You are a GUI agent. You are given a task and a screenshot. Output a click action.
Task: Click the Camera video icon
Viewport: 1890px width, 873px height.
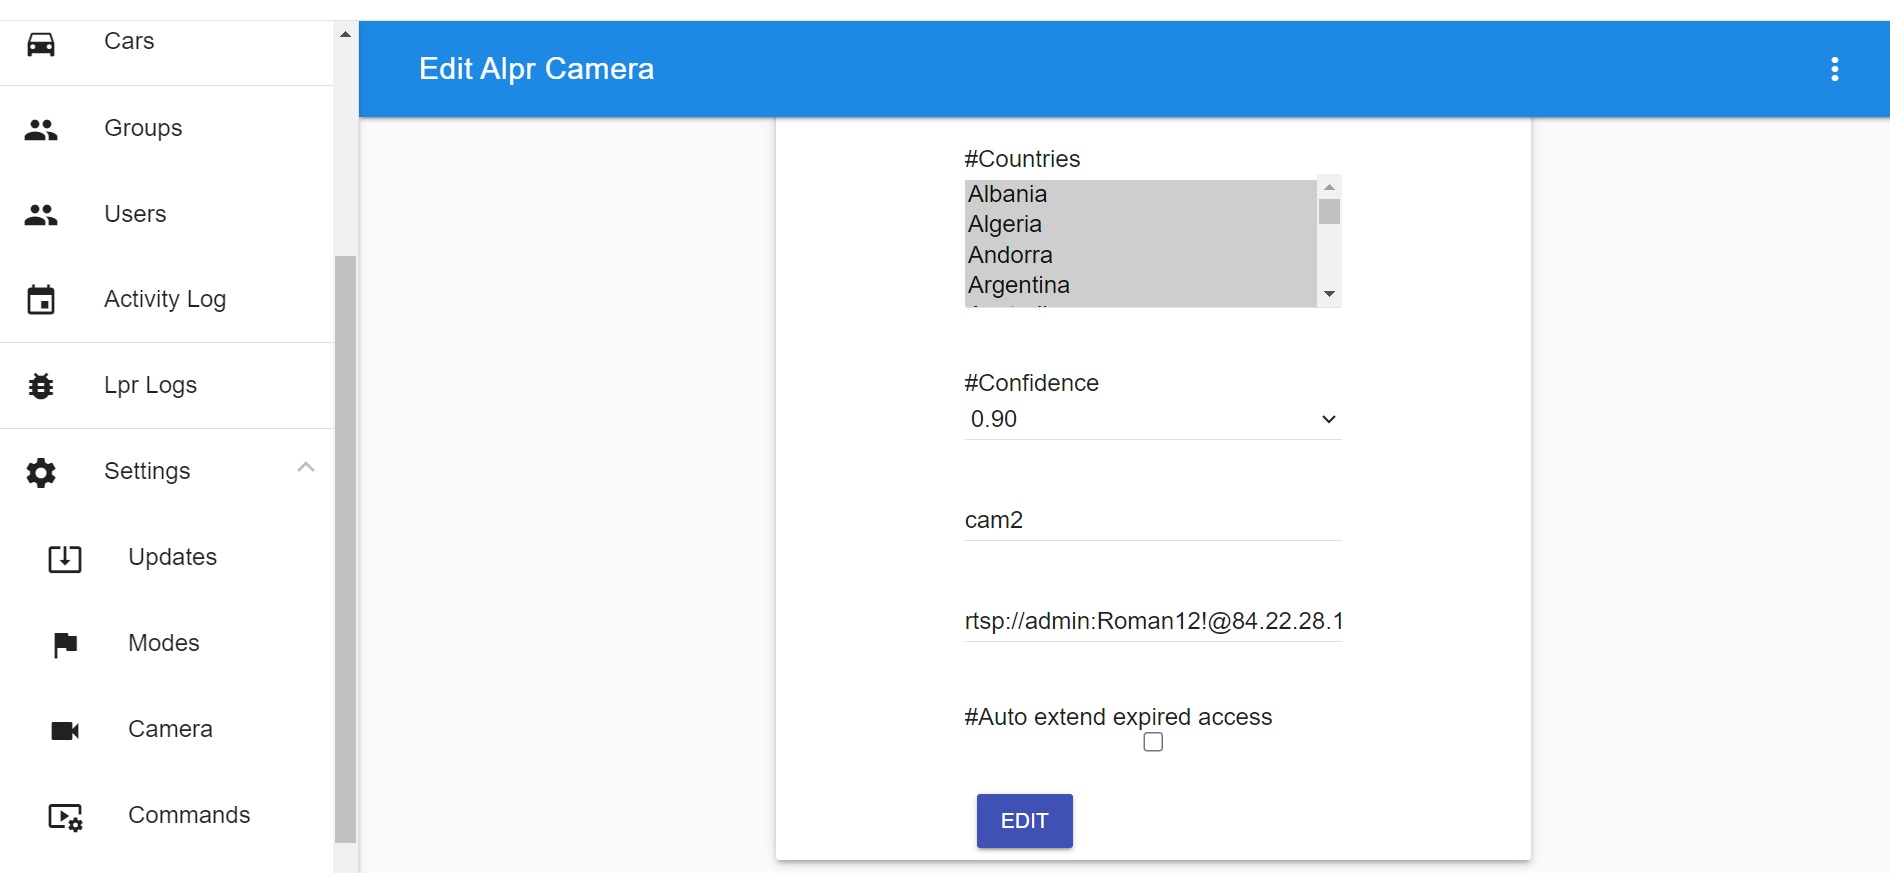coord(65,731)
